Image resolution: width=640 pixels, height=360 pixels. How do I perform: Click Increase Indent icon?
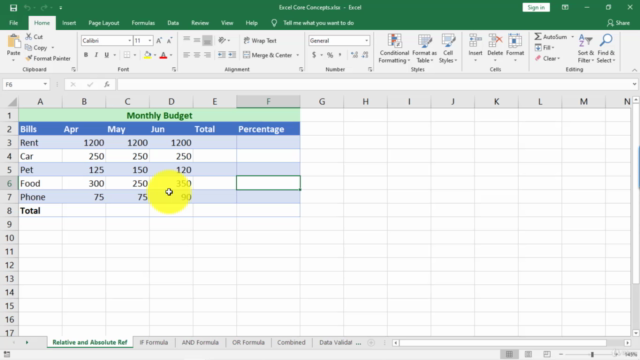tap(232, 55)
